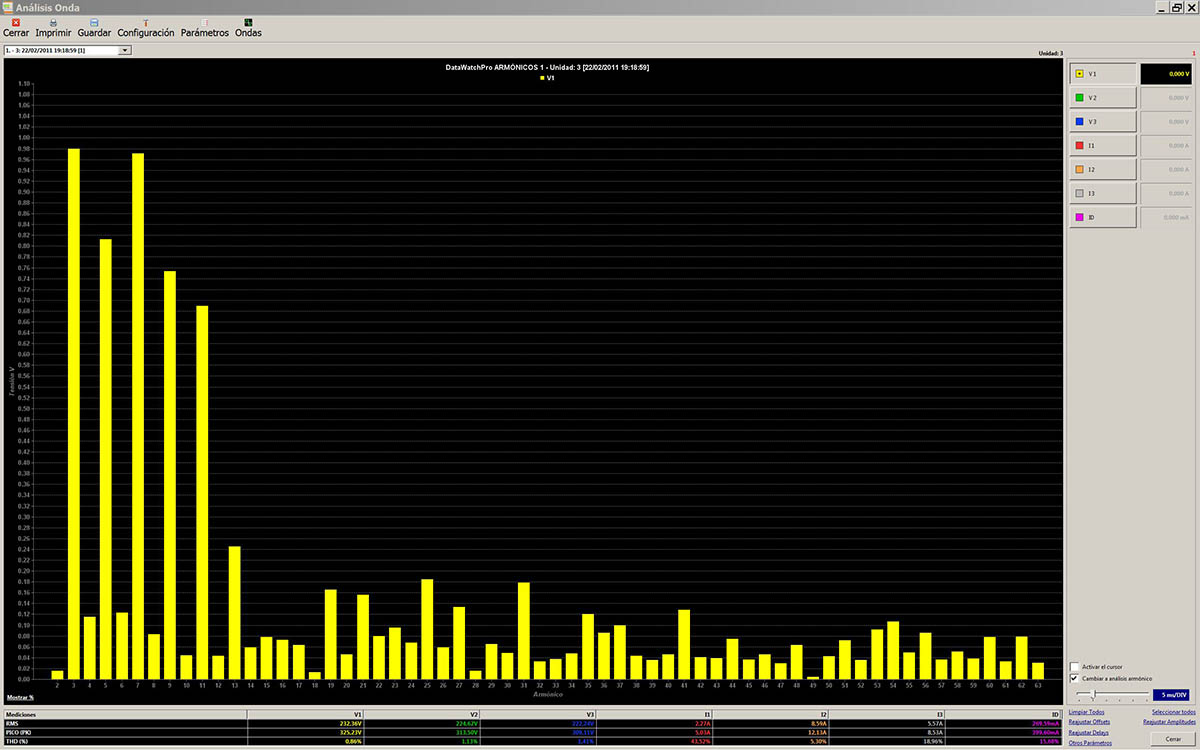Image resolution: width=1200 pixels, height=750 pixels.
Task: Click the Armónico axis label
Action: point(548,693)
